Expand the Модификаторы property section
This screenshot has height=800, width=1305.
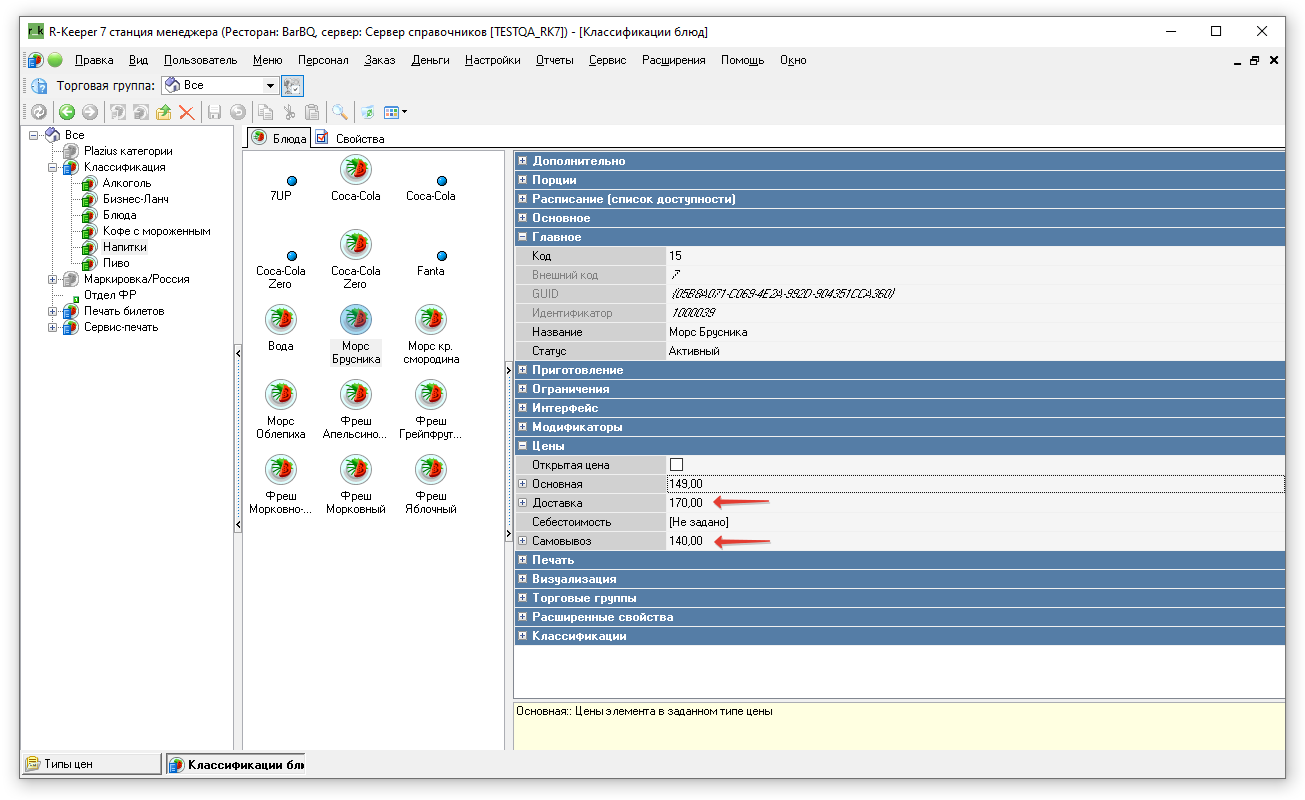(523, 427)
